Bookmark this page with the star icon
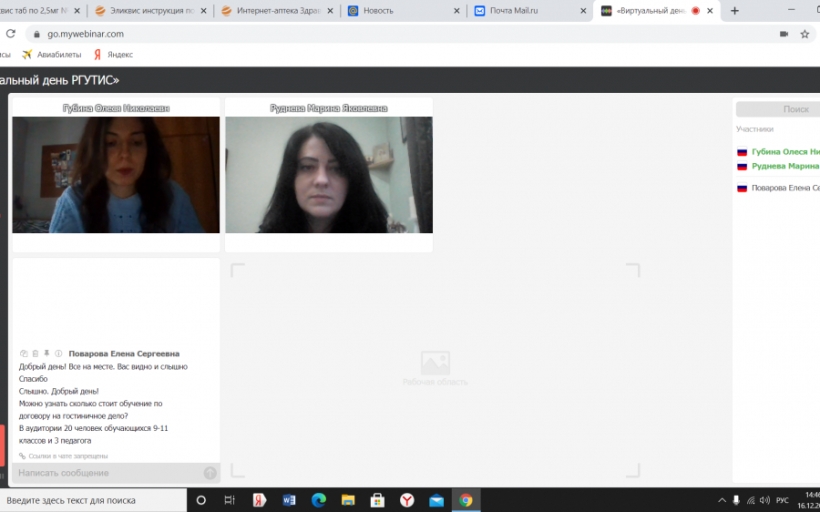This screenshot has width=820, height=512. coord(804,34)
